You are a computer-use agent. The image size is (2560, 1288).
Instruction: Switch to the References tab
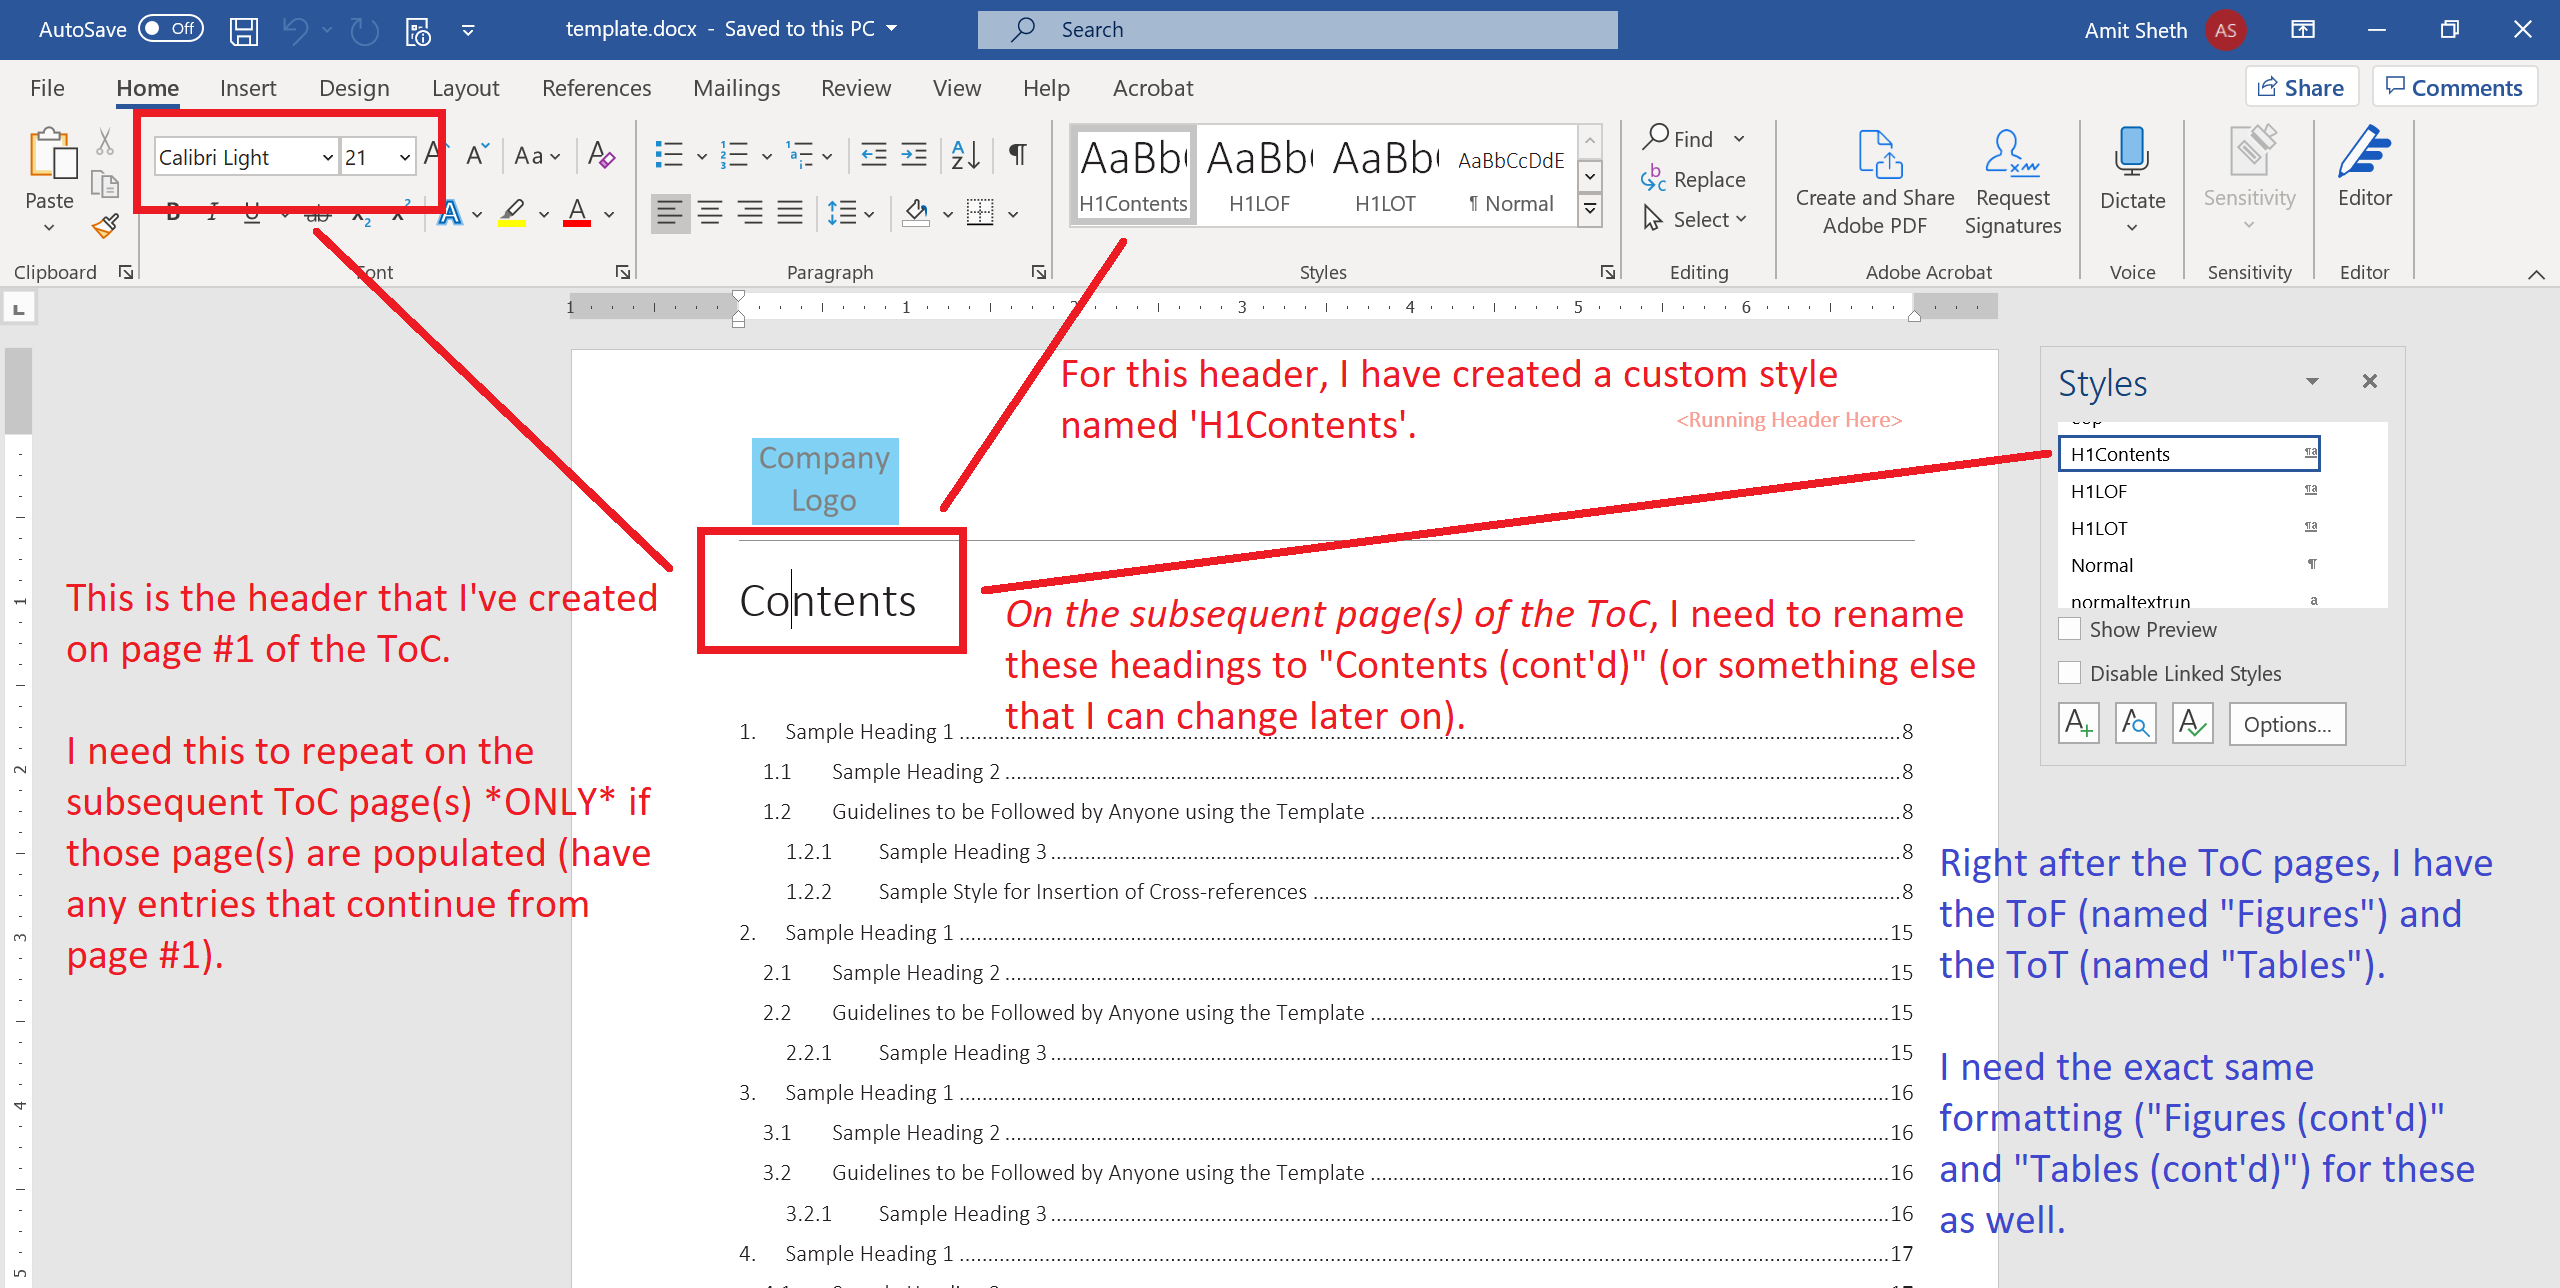click(596, 88)
